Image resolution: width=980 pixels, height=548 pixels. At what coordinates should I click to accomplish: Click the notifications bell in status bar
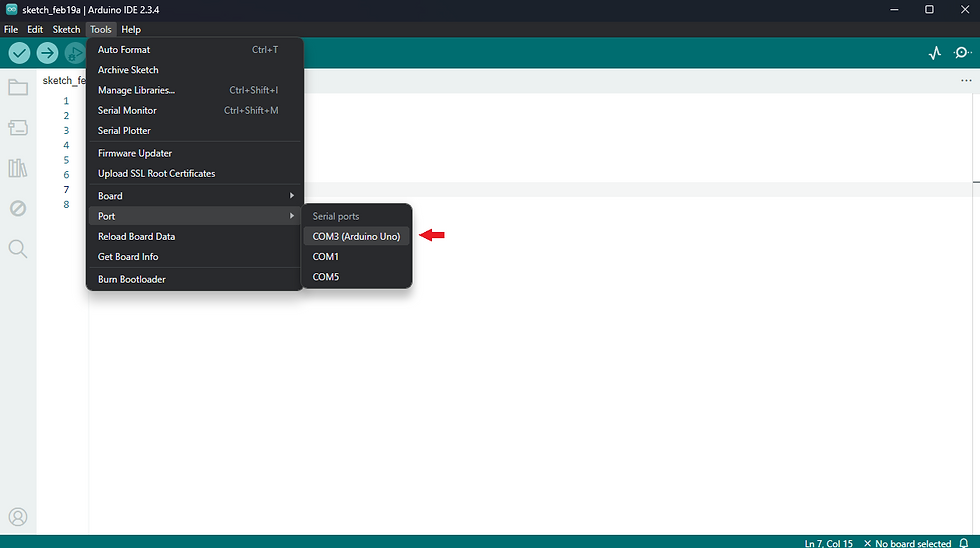964,543
